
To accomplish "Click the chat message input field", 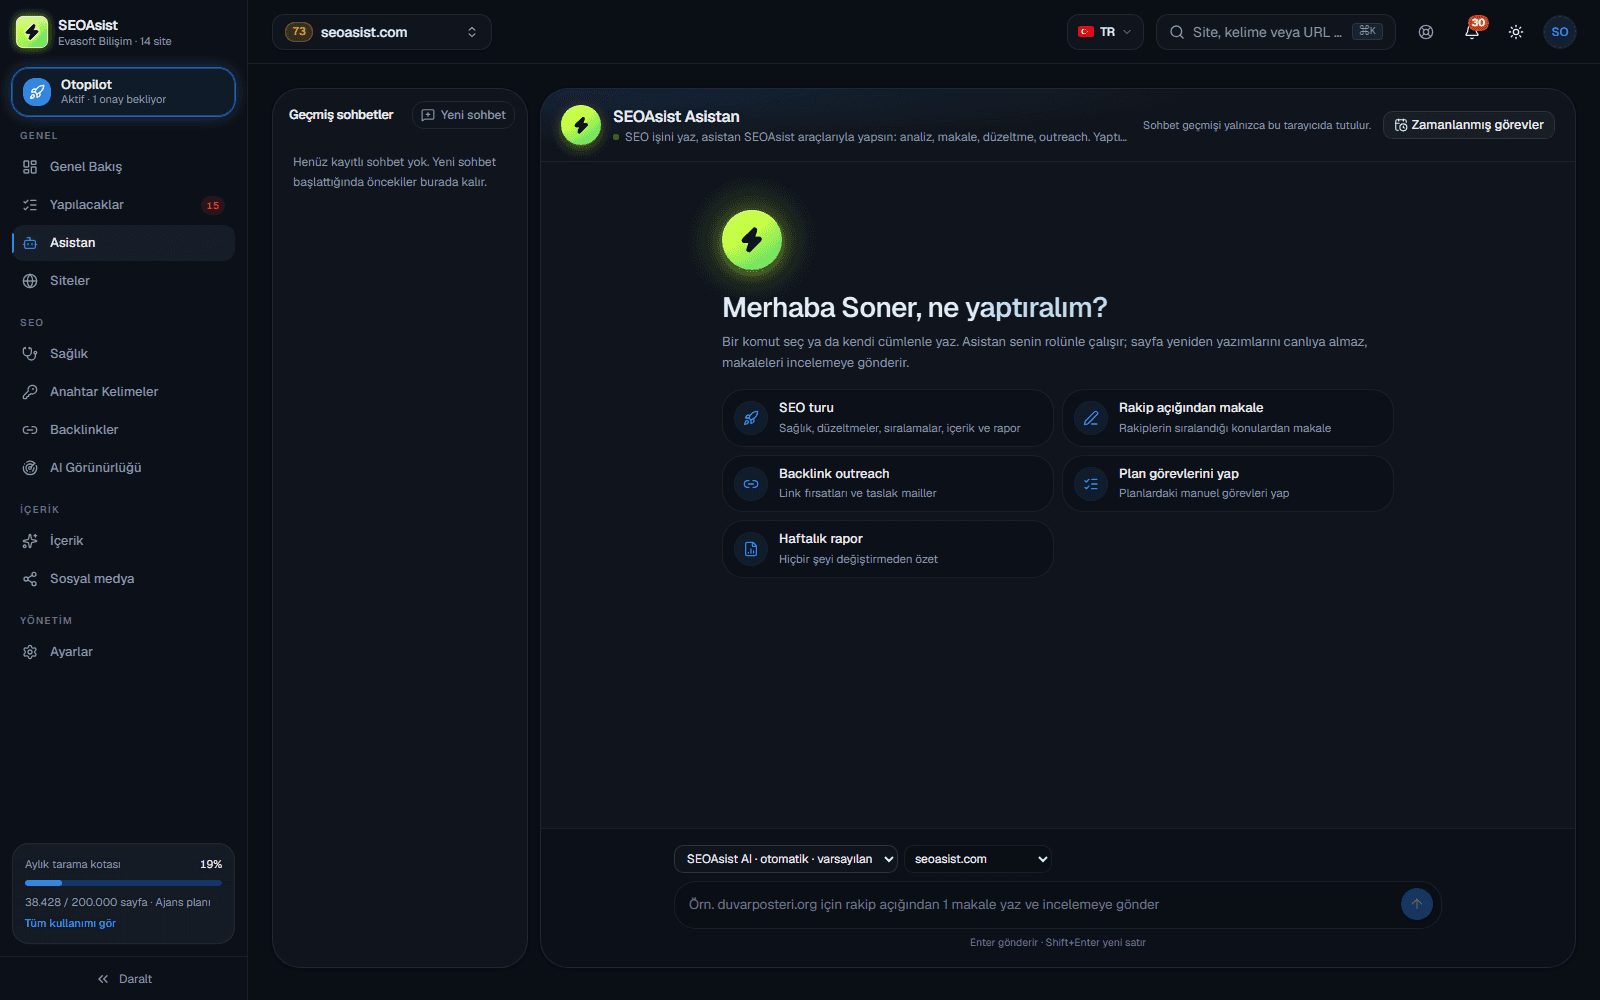I will (1038, 905).
